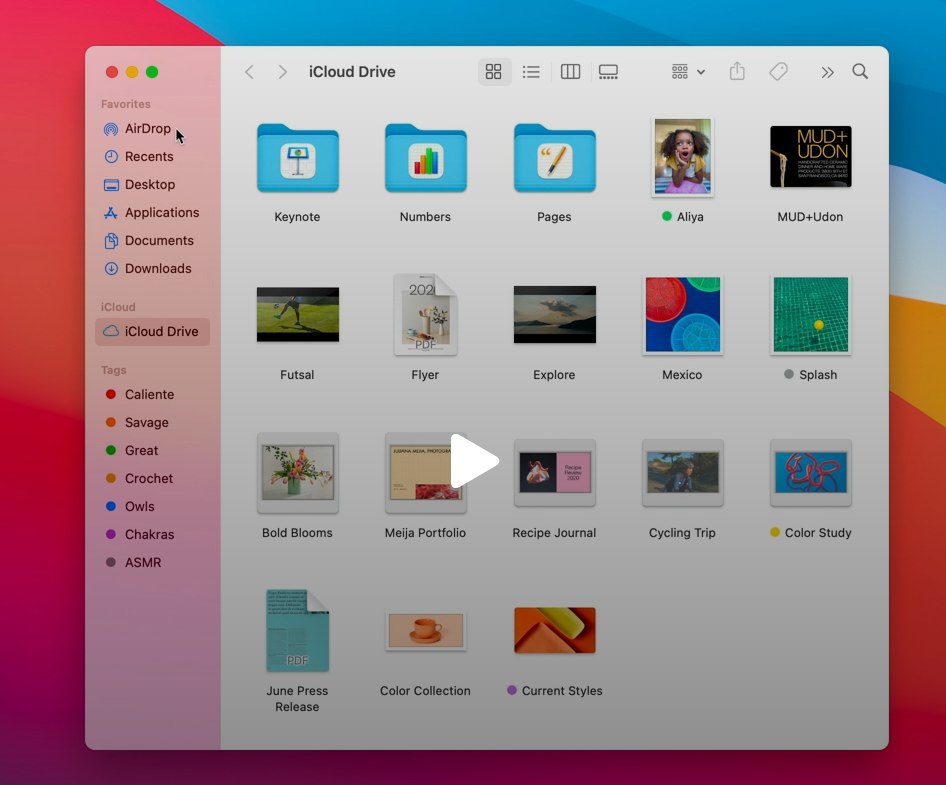The image size is (946, 785).
Task: Switch to column view
Action: [570, 72]
